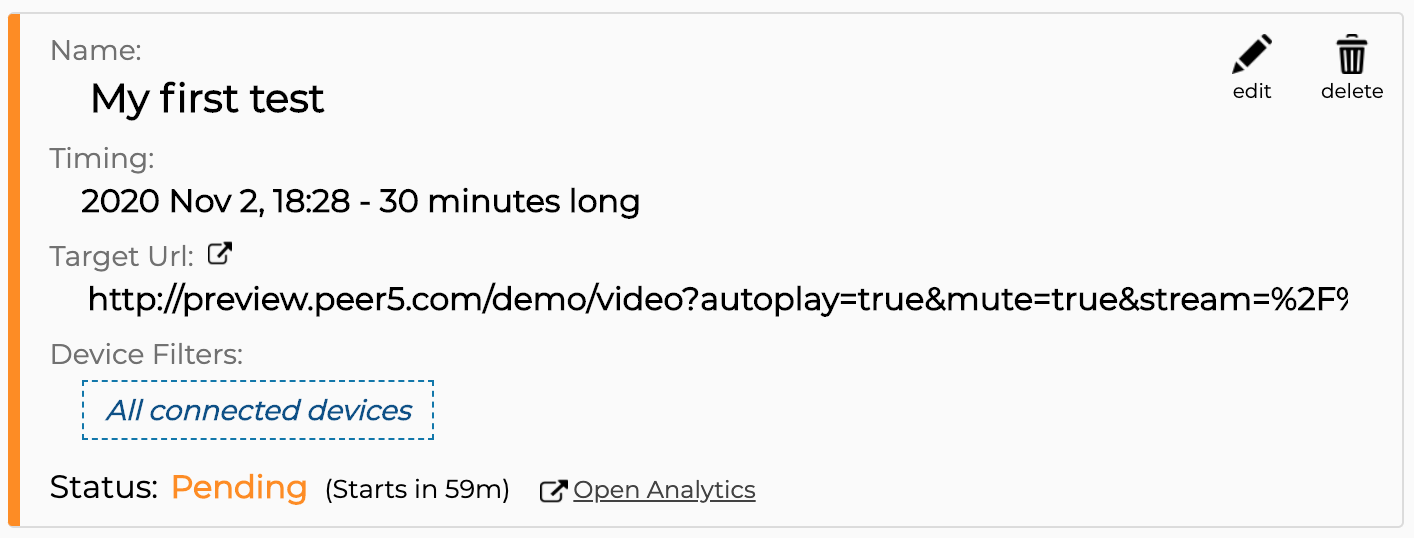Click the orange status bar on card edge
The height and width of the screenshot is (538, 1414).
(14, 270)
